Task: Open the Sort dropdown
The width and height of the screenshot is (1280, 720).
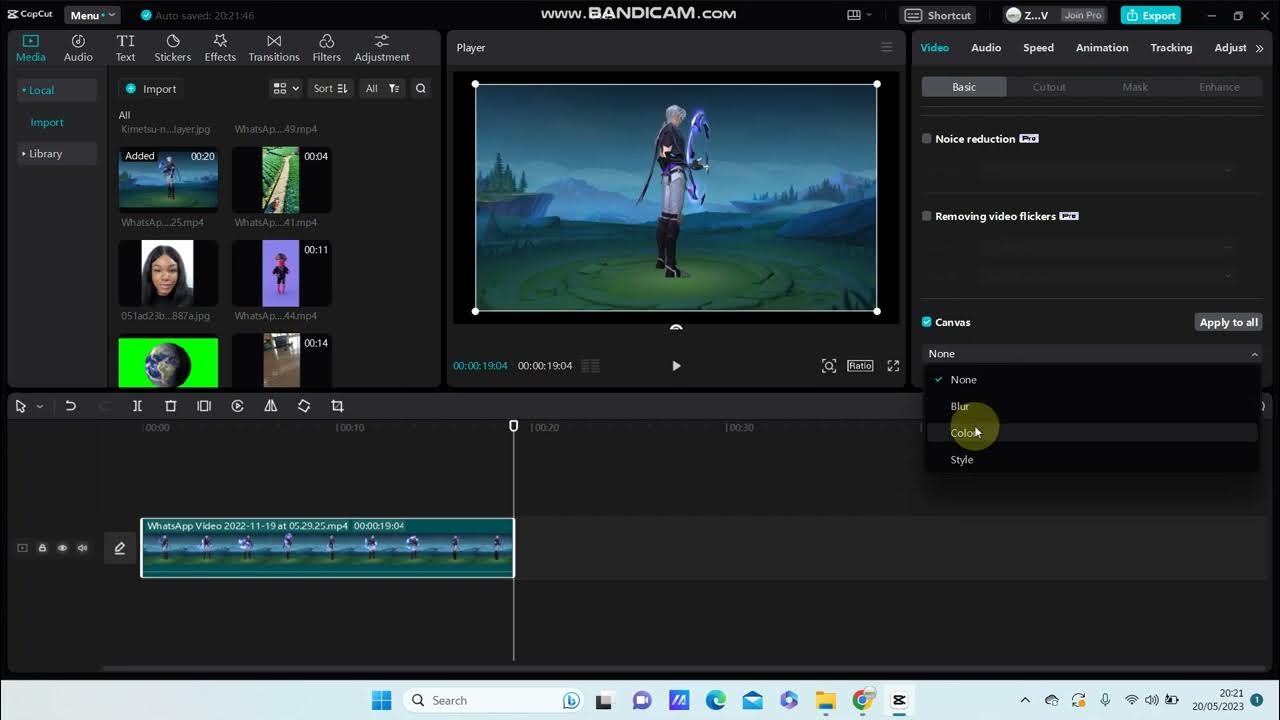Action: coord(330,88)
